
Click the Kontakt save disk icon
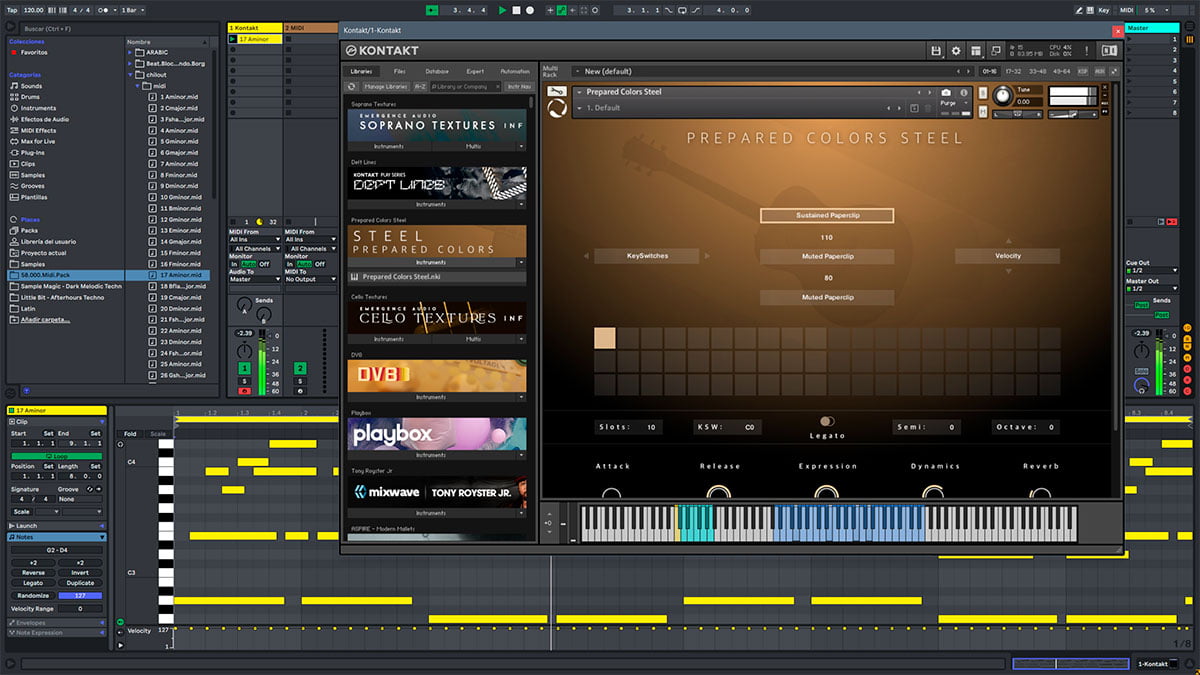coord(936,51)
